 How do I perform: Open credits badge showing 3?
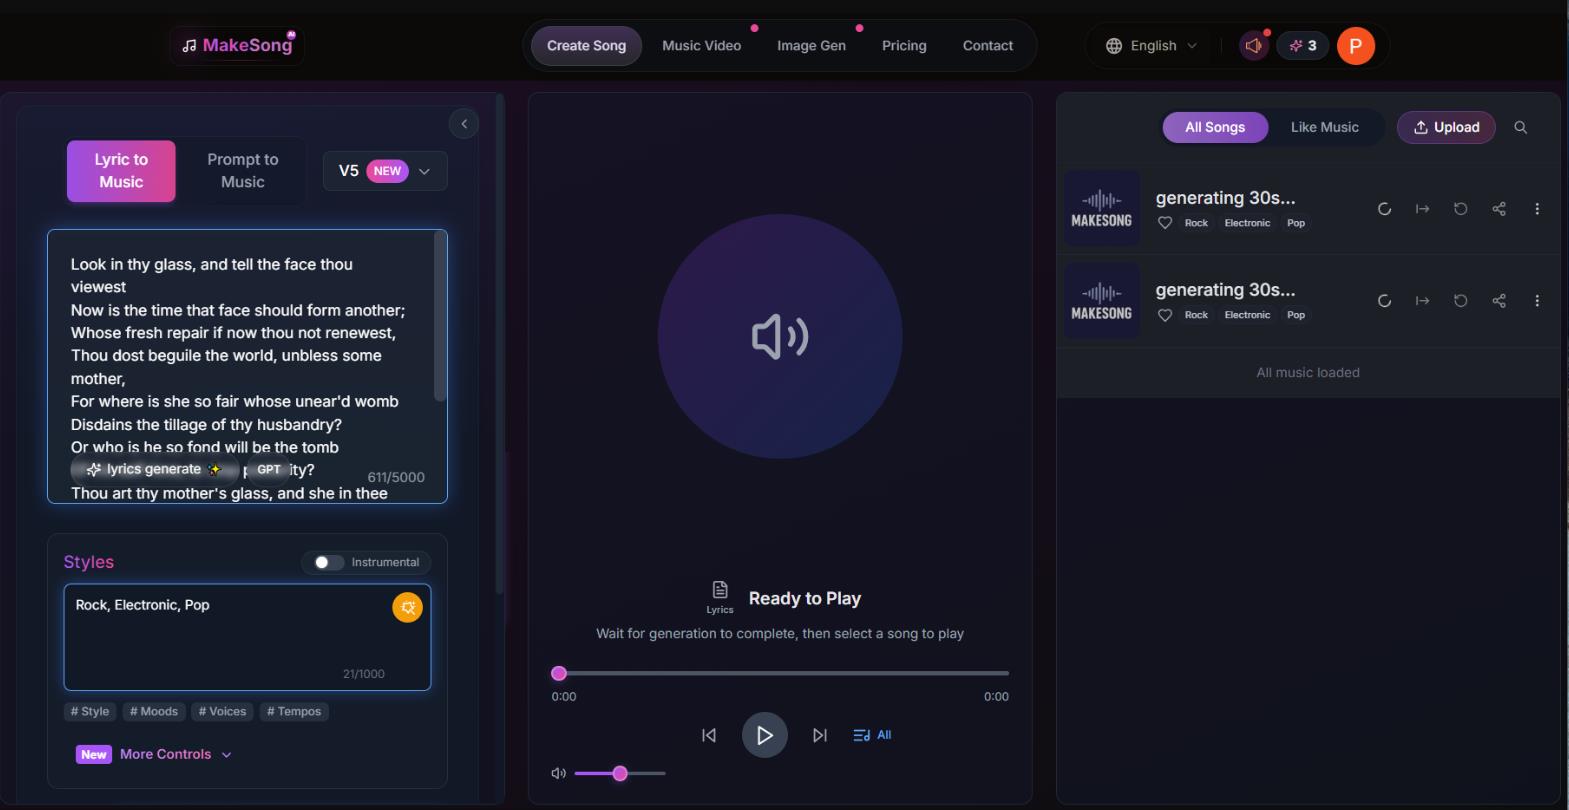coord(1302,46)
